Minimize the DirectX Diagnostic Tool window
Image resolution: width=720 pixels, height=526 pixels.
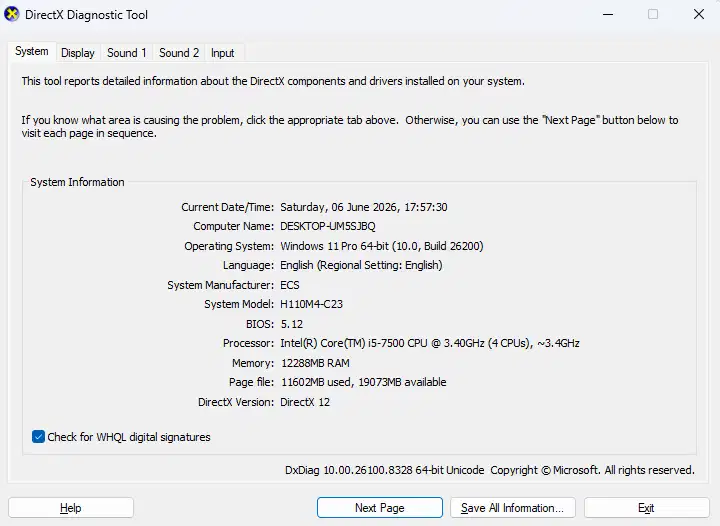608,14
